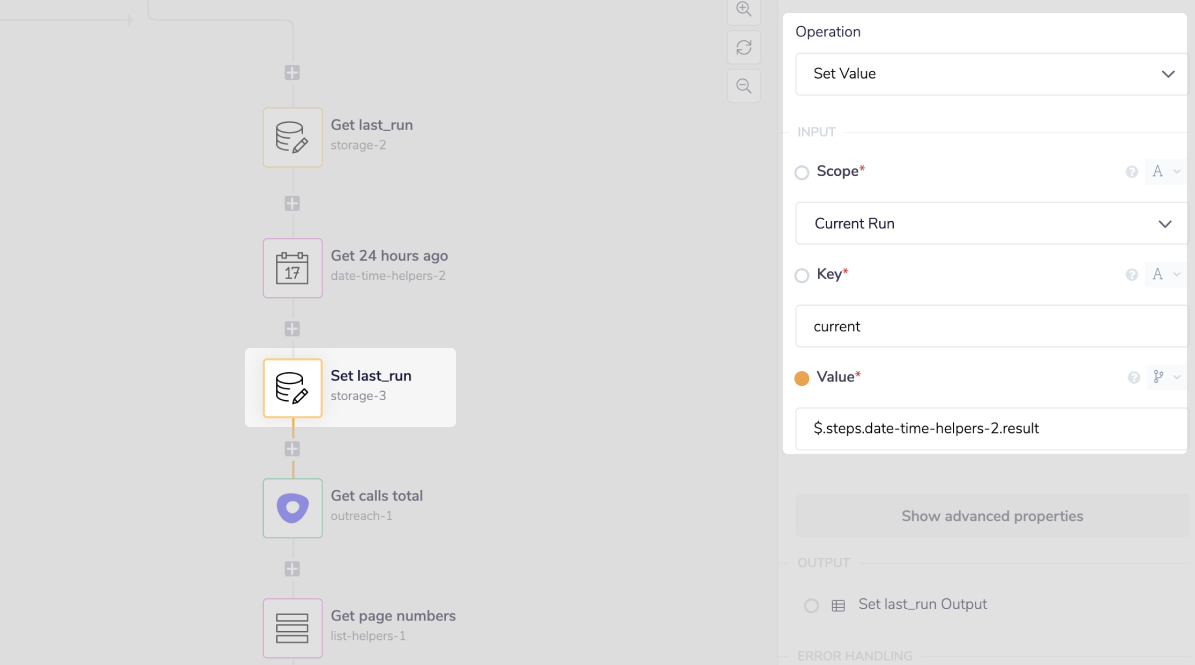Click the Get last_run storage step icon
The image size is (1195, 665).
(x=292, y=137)
